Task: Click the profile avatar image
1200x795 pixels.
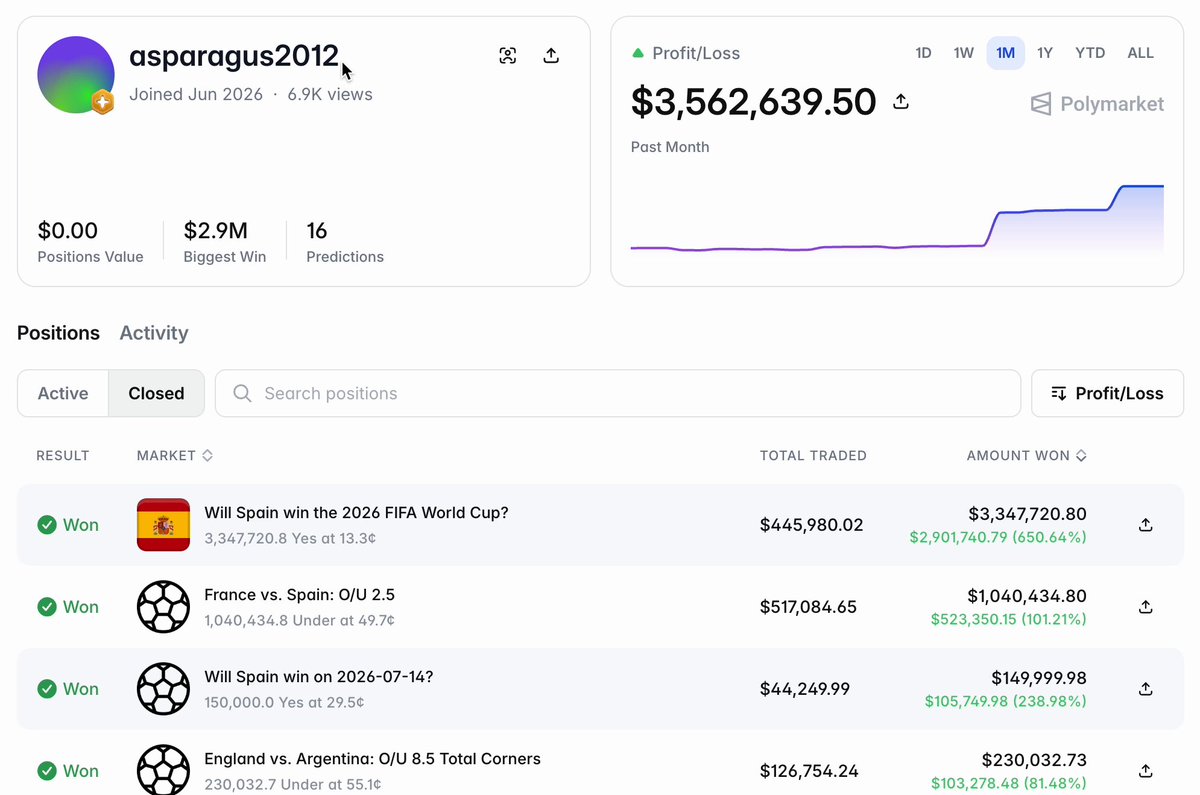Action: point(75,75)
